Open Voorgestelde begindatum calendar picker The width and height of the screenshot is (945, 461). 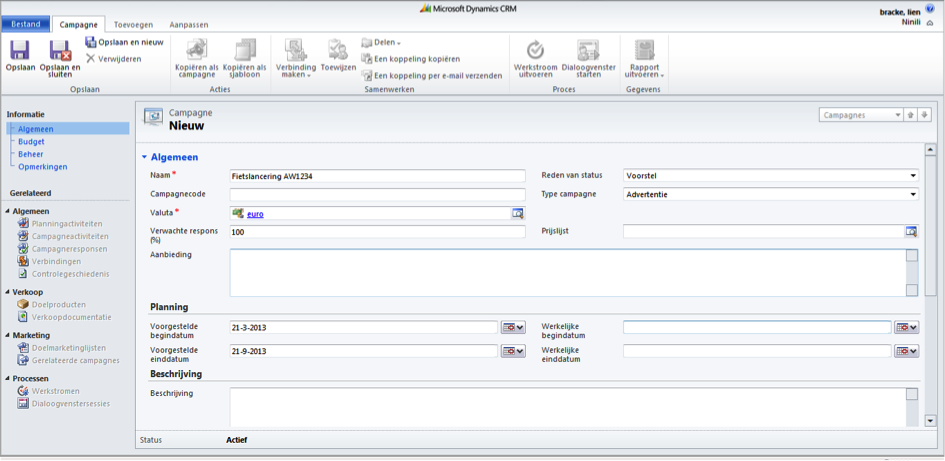click(x=513, y=327)
